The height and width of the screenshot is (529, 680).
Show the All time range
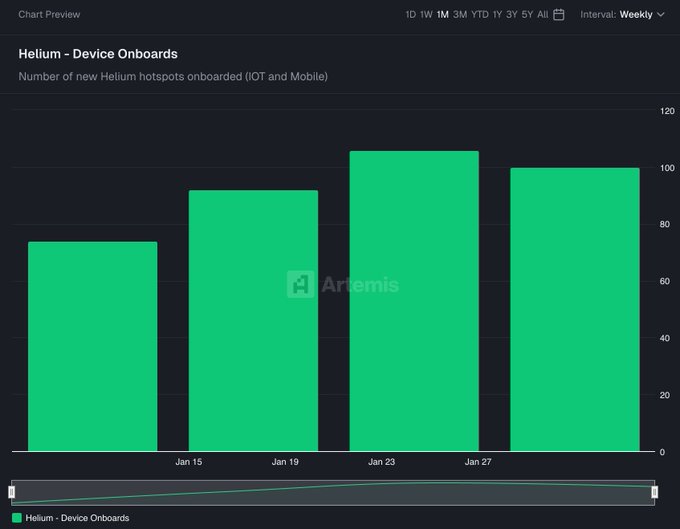click(x=542, y=15)
